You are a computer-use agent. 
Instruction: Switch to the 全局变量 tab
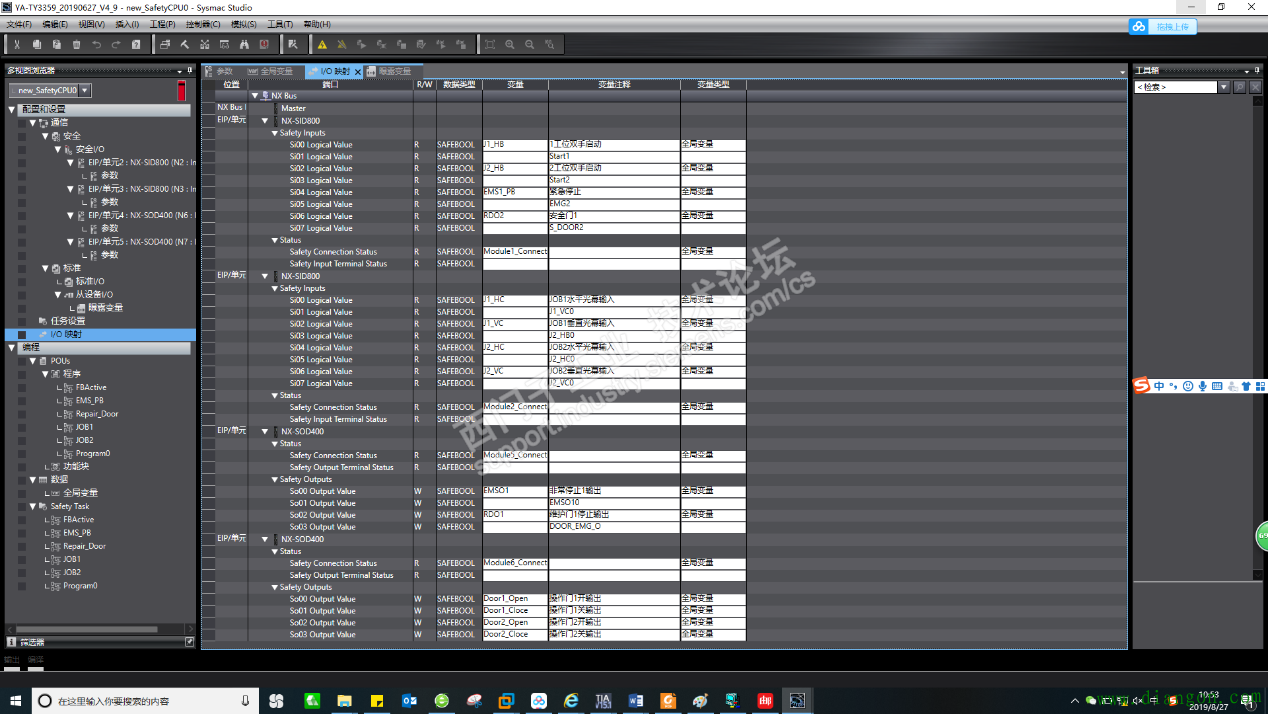[276, 72]
